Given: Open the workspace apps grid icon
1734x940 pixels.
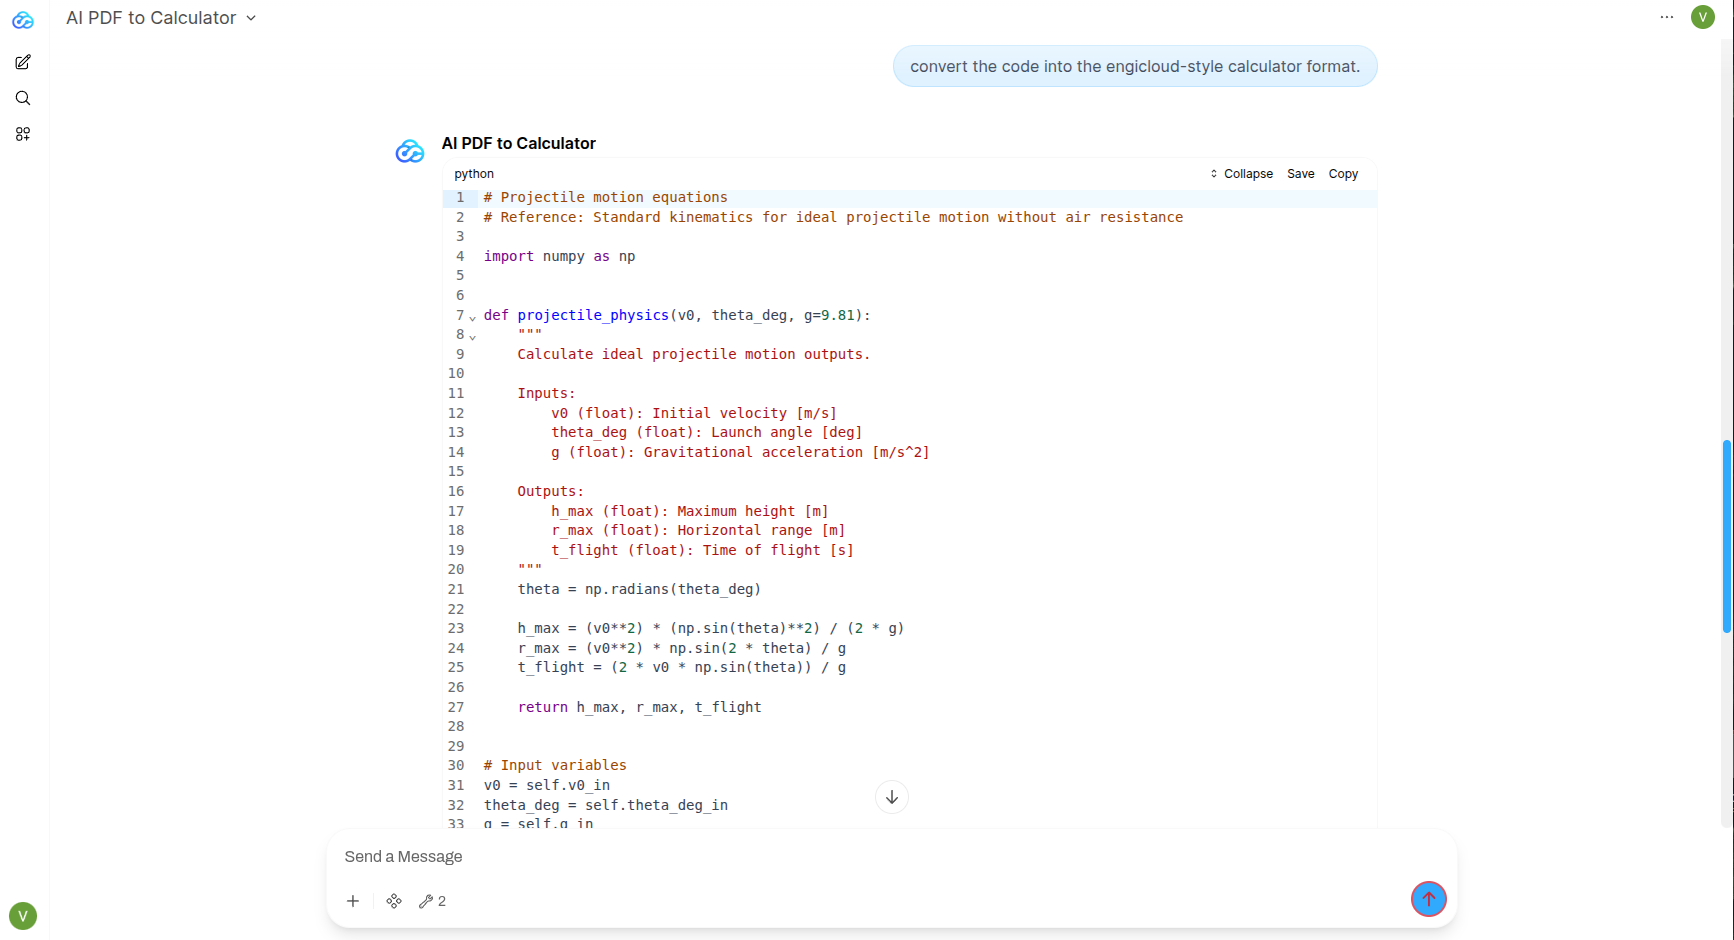Looking at the screenshot, I should point(23,134).
